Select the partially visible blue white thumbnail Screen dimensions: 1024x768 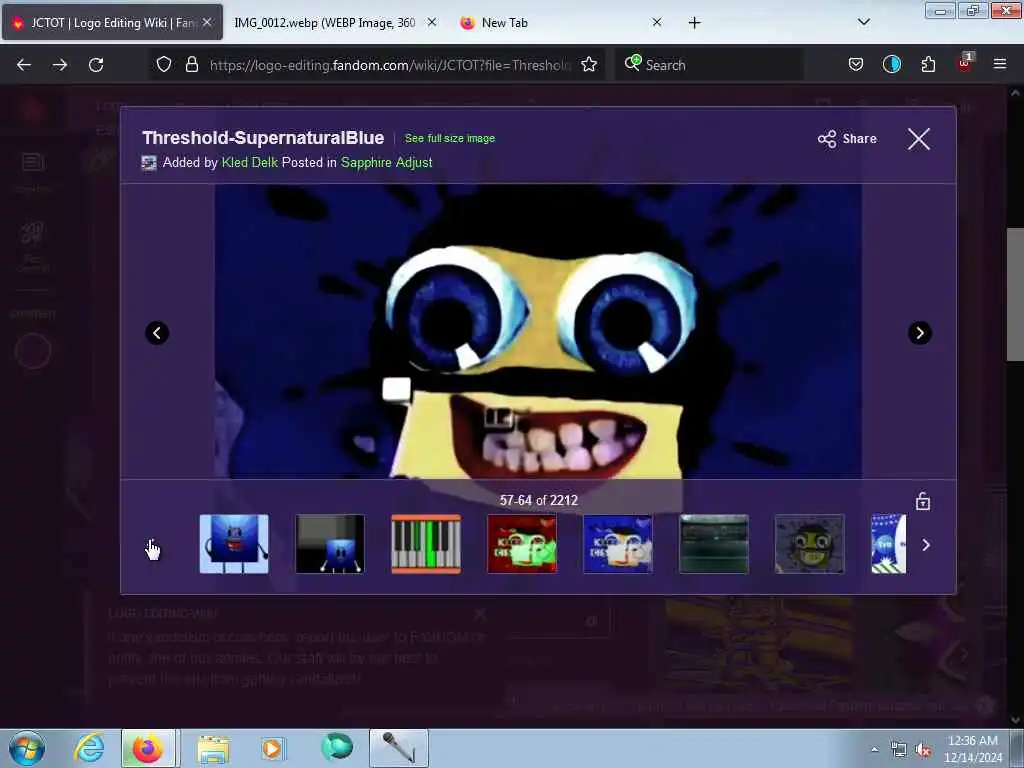[888, 544]
